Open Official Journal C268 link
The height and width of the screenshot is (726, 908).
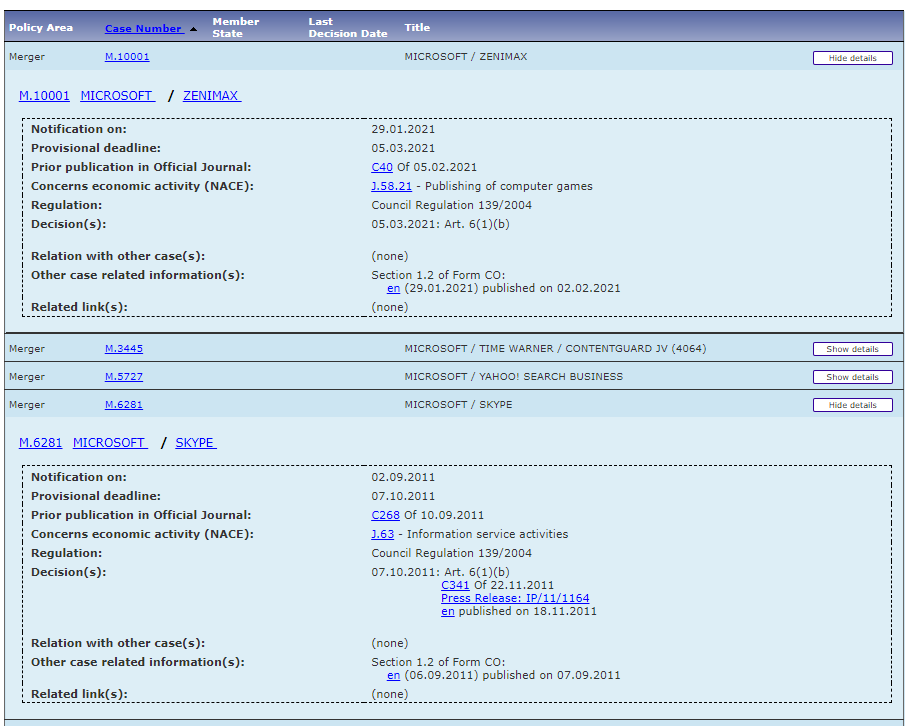pyautogui.click(x=385, y=515)
